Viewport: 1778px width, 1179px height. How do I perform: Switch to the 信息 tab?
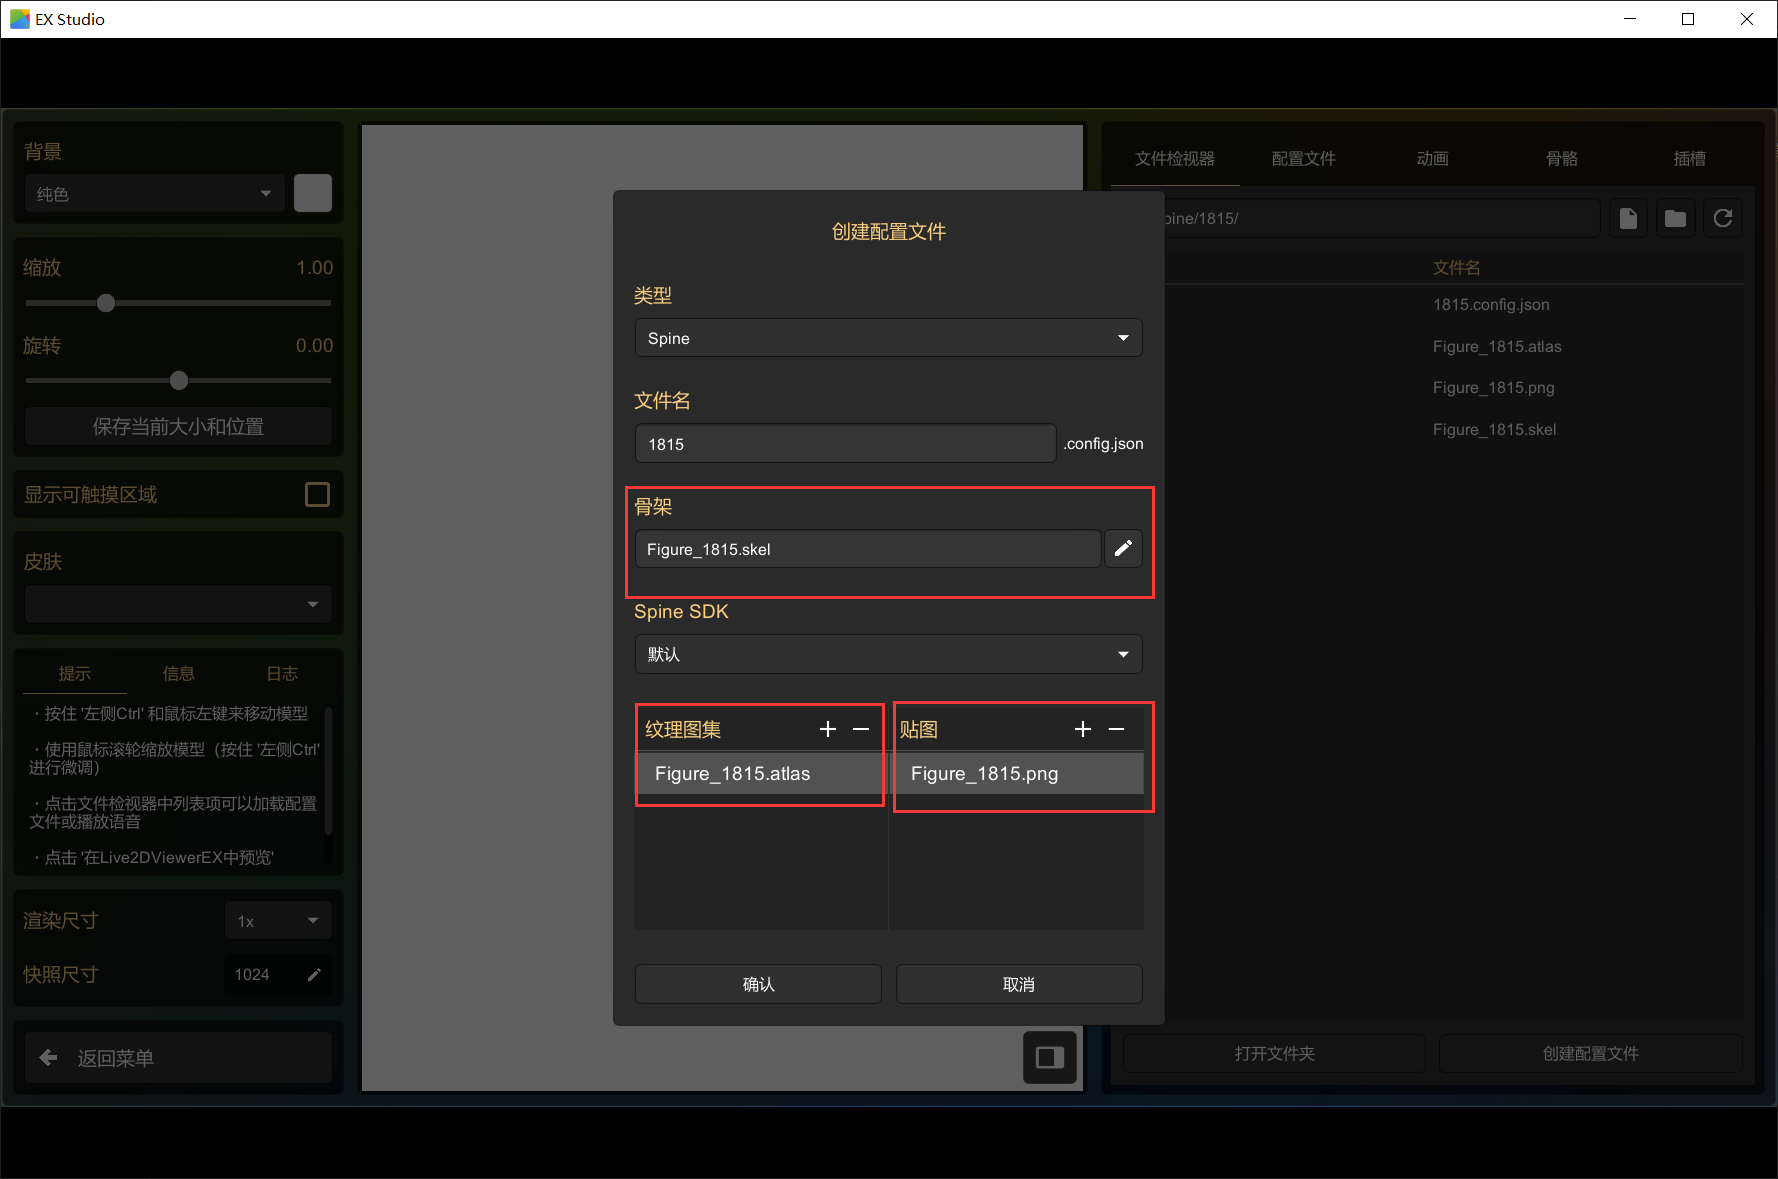point(179,673)
